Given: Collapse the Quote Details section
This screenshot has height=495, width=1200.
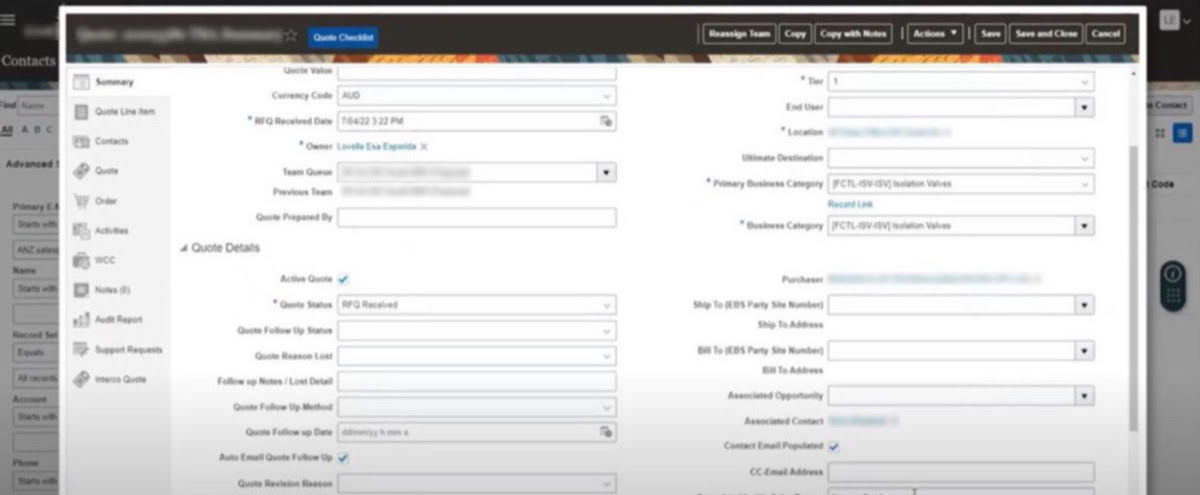Looking at the screenshot, I should (183, 248).
